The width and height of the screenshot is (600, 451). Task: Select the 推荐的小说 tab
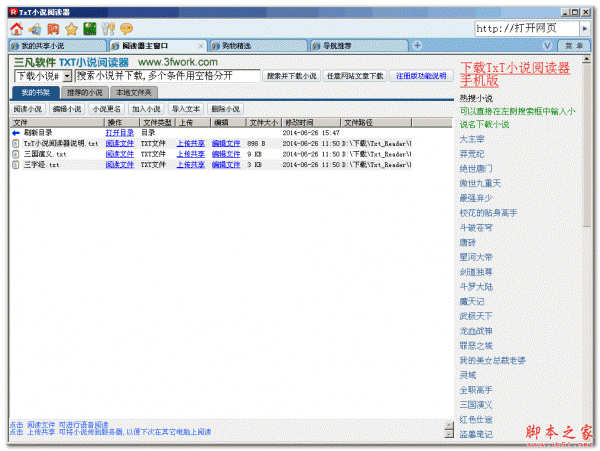[x=85, y=93]
